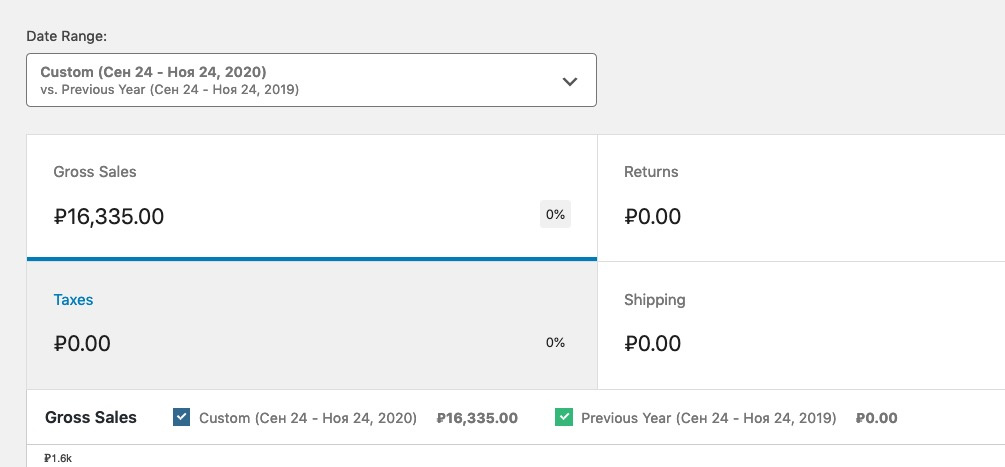Click the ₽16,335.00 Gross Sales amount in summary
Image resolution: width=1005 pixels, height=467 pixels.
109,216
